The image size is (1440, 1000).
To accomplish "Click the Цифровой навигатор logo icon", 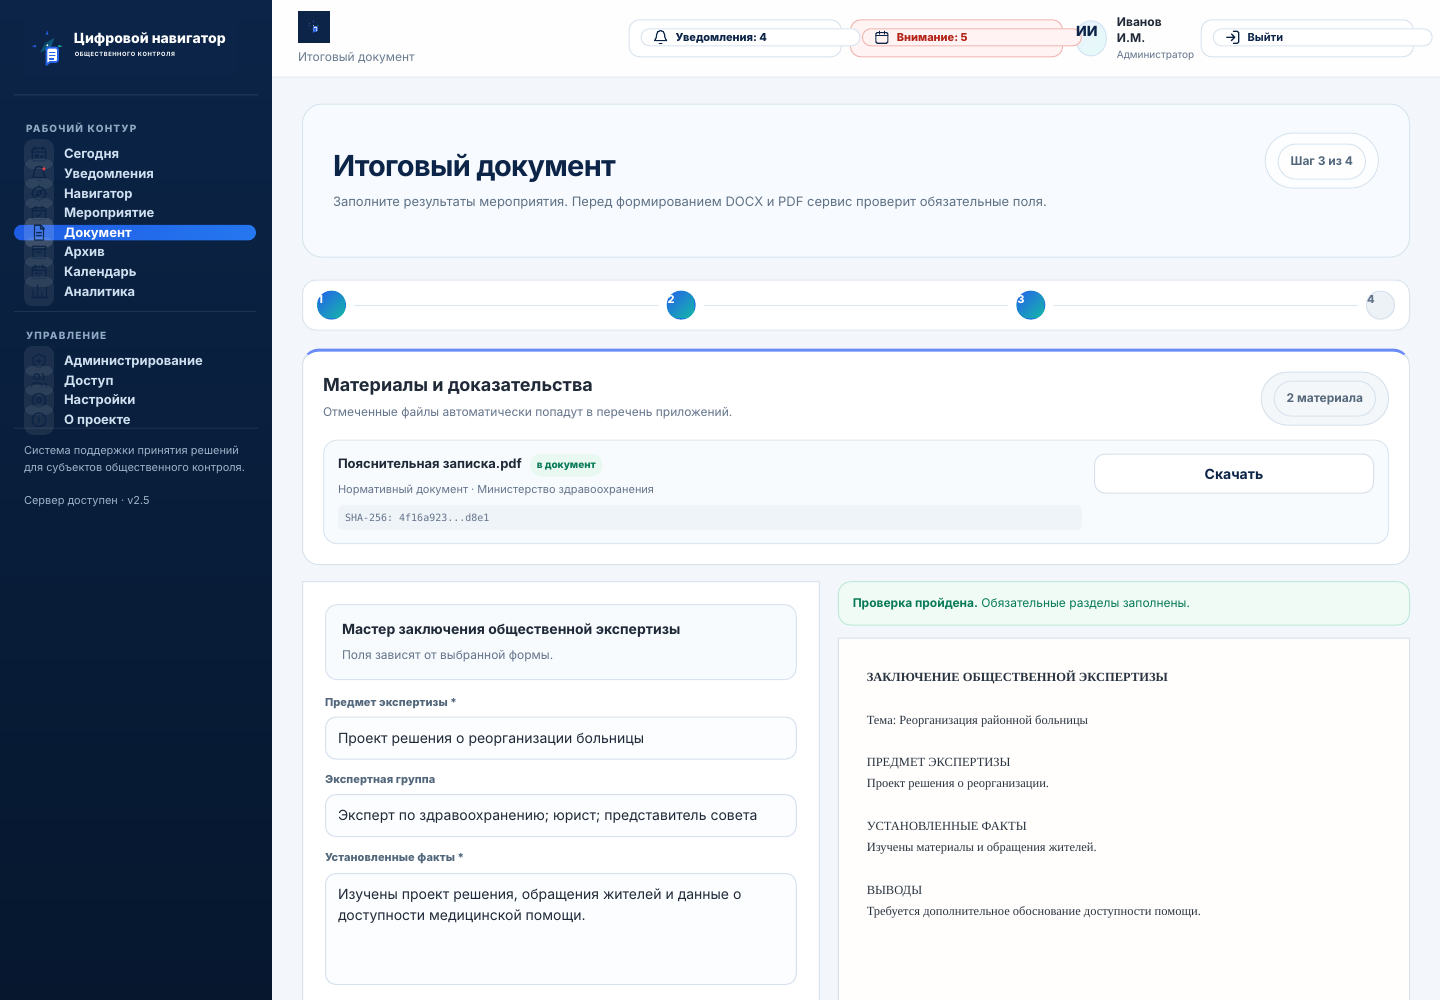I will click(x=48, y=47).
